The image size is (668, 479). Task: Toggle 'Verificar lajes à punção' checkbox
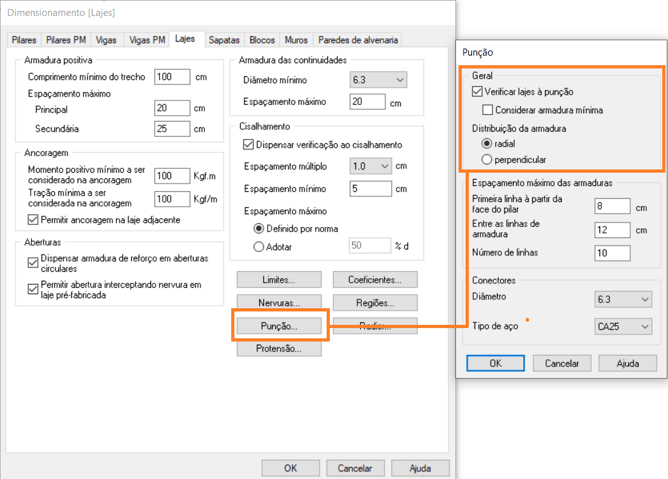tap(478, 92)
